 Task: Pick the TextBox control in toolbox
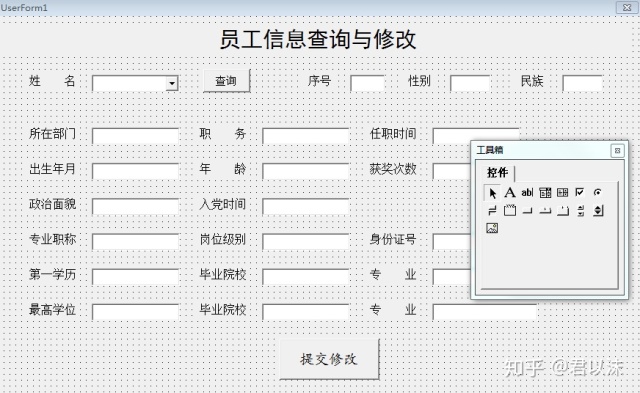point(527,192)
